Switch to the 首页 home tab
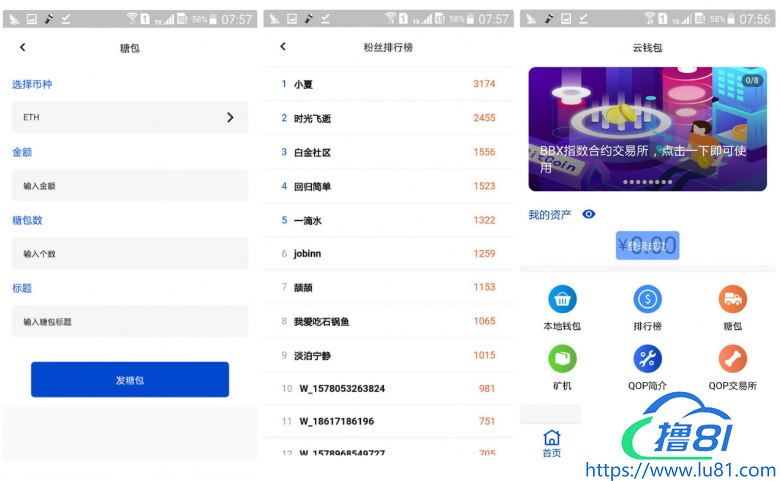The image size is (781, 481). click(x=551, y=442)
